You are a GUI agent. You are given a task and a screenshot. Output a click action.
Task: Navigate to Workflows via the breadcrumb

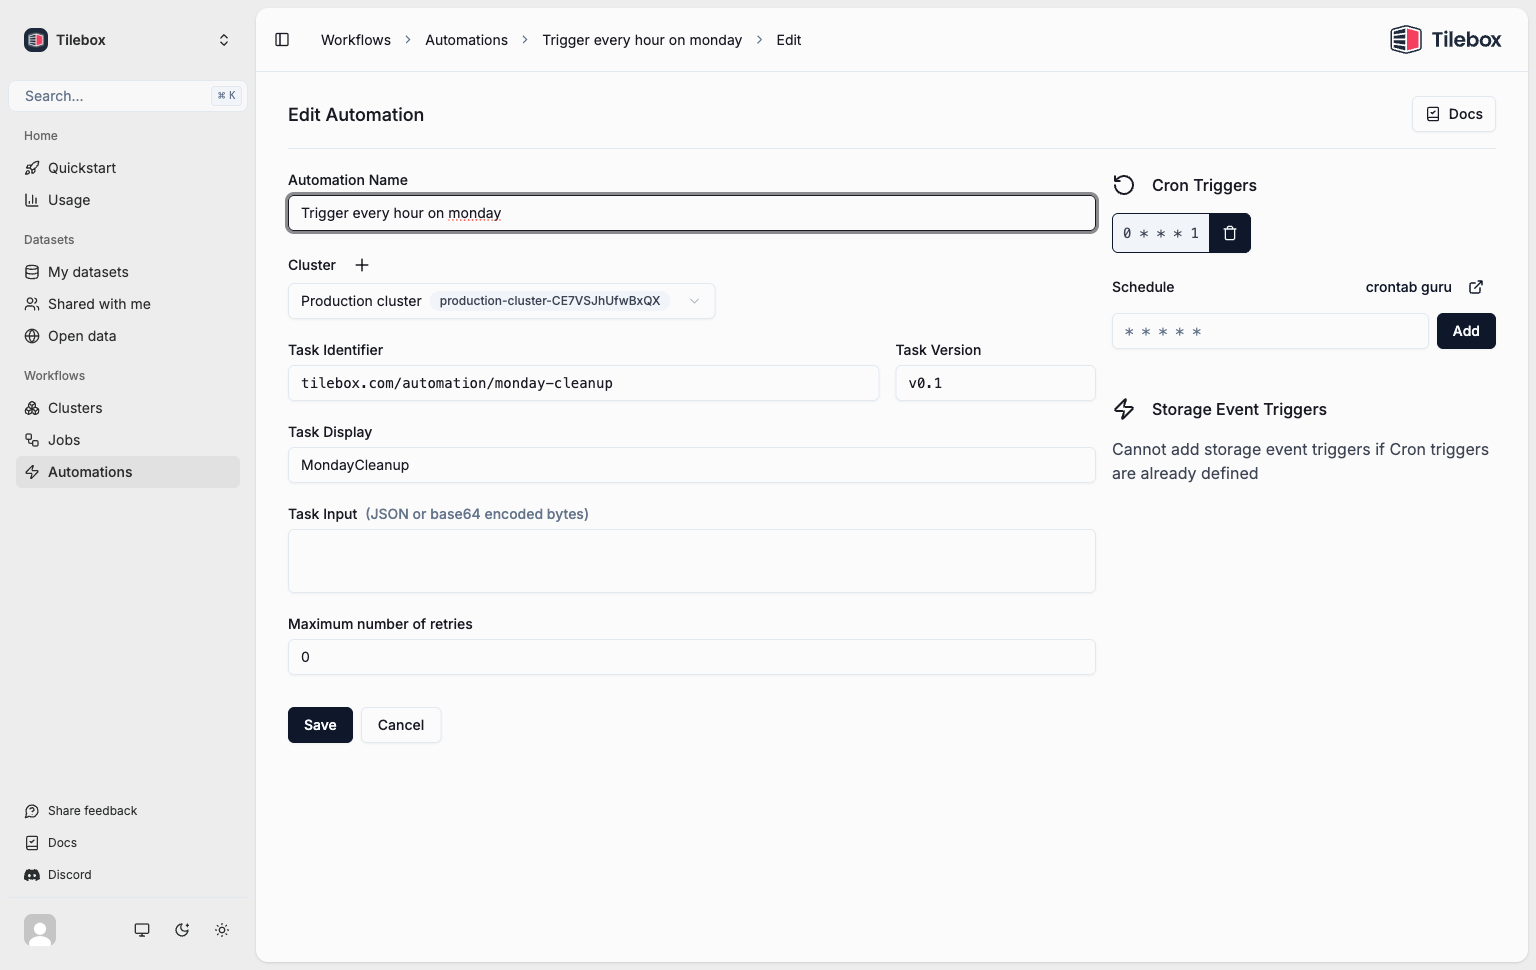point(355,40)
